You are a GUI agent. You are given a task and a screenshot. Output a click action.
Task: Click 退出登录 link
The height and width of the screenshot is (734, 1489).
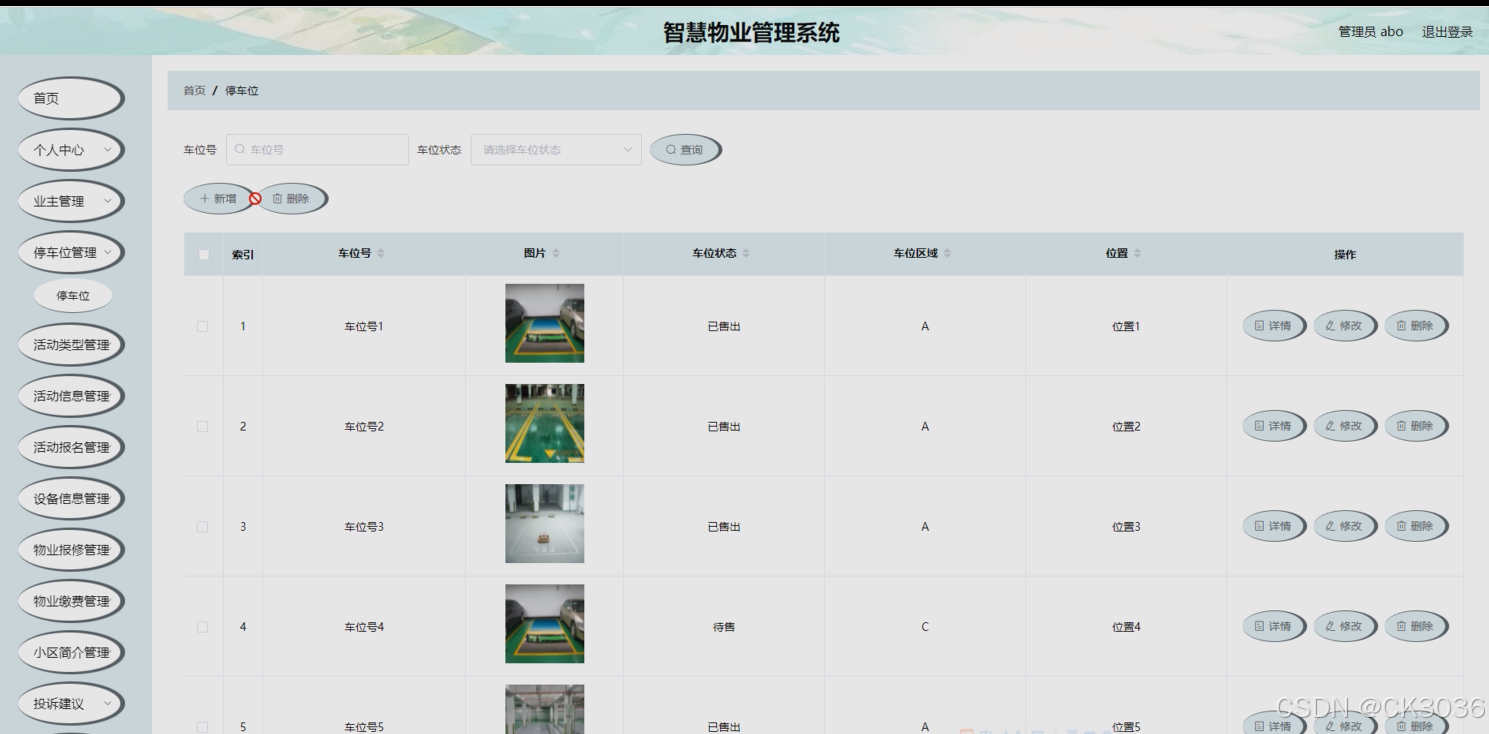click(x=1447, y=32)
